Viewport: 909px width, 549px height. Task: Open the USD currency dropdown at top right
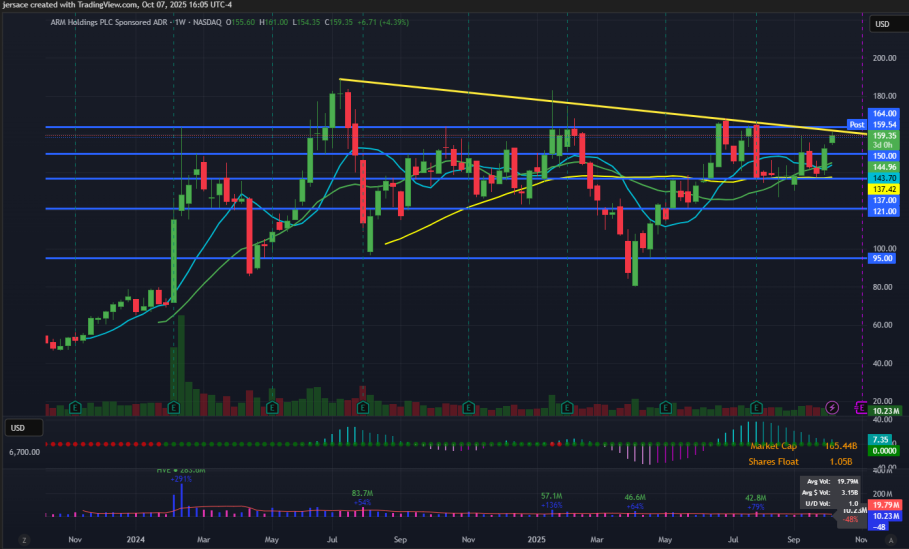point(888,24)
